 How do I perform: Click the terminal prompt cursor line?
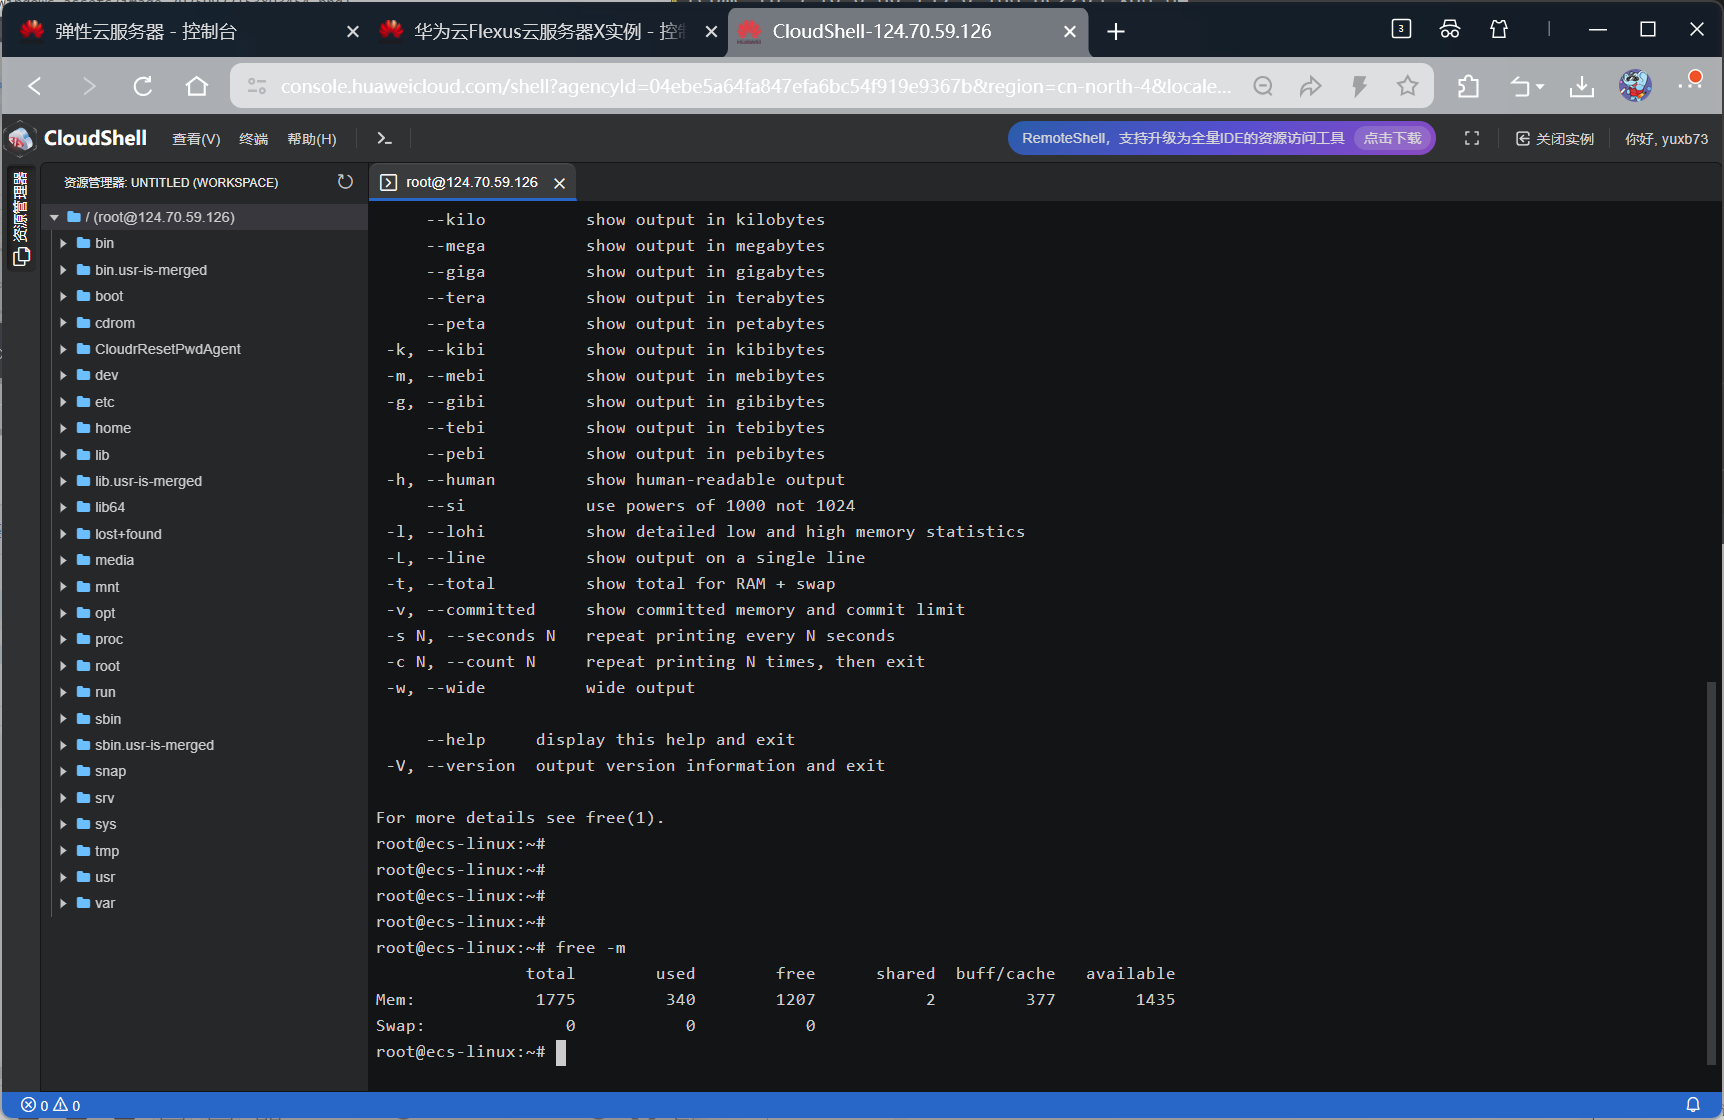pyautogui.click(x=470, y=1052)
